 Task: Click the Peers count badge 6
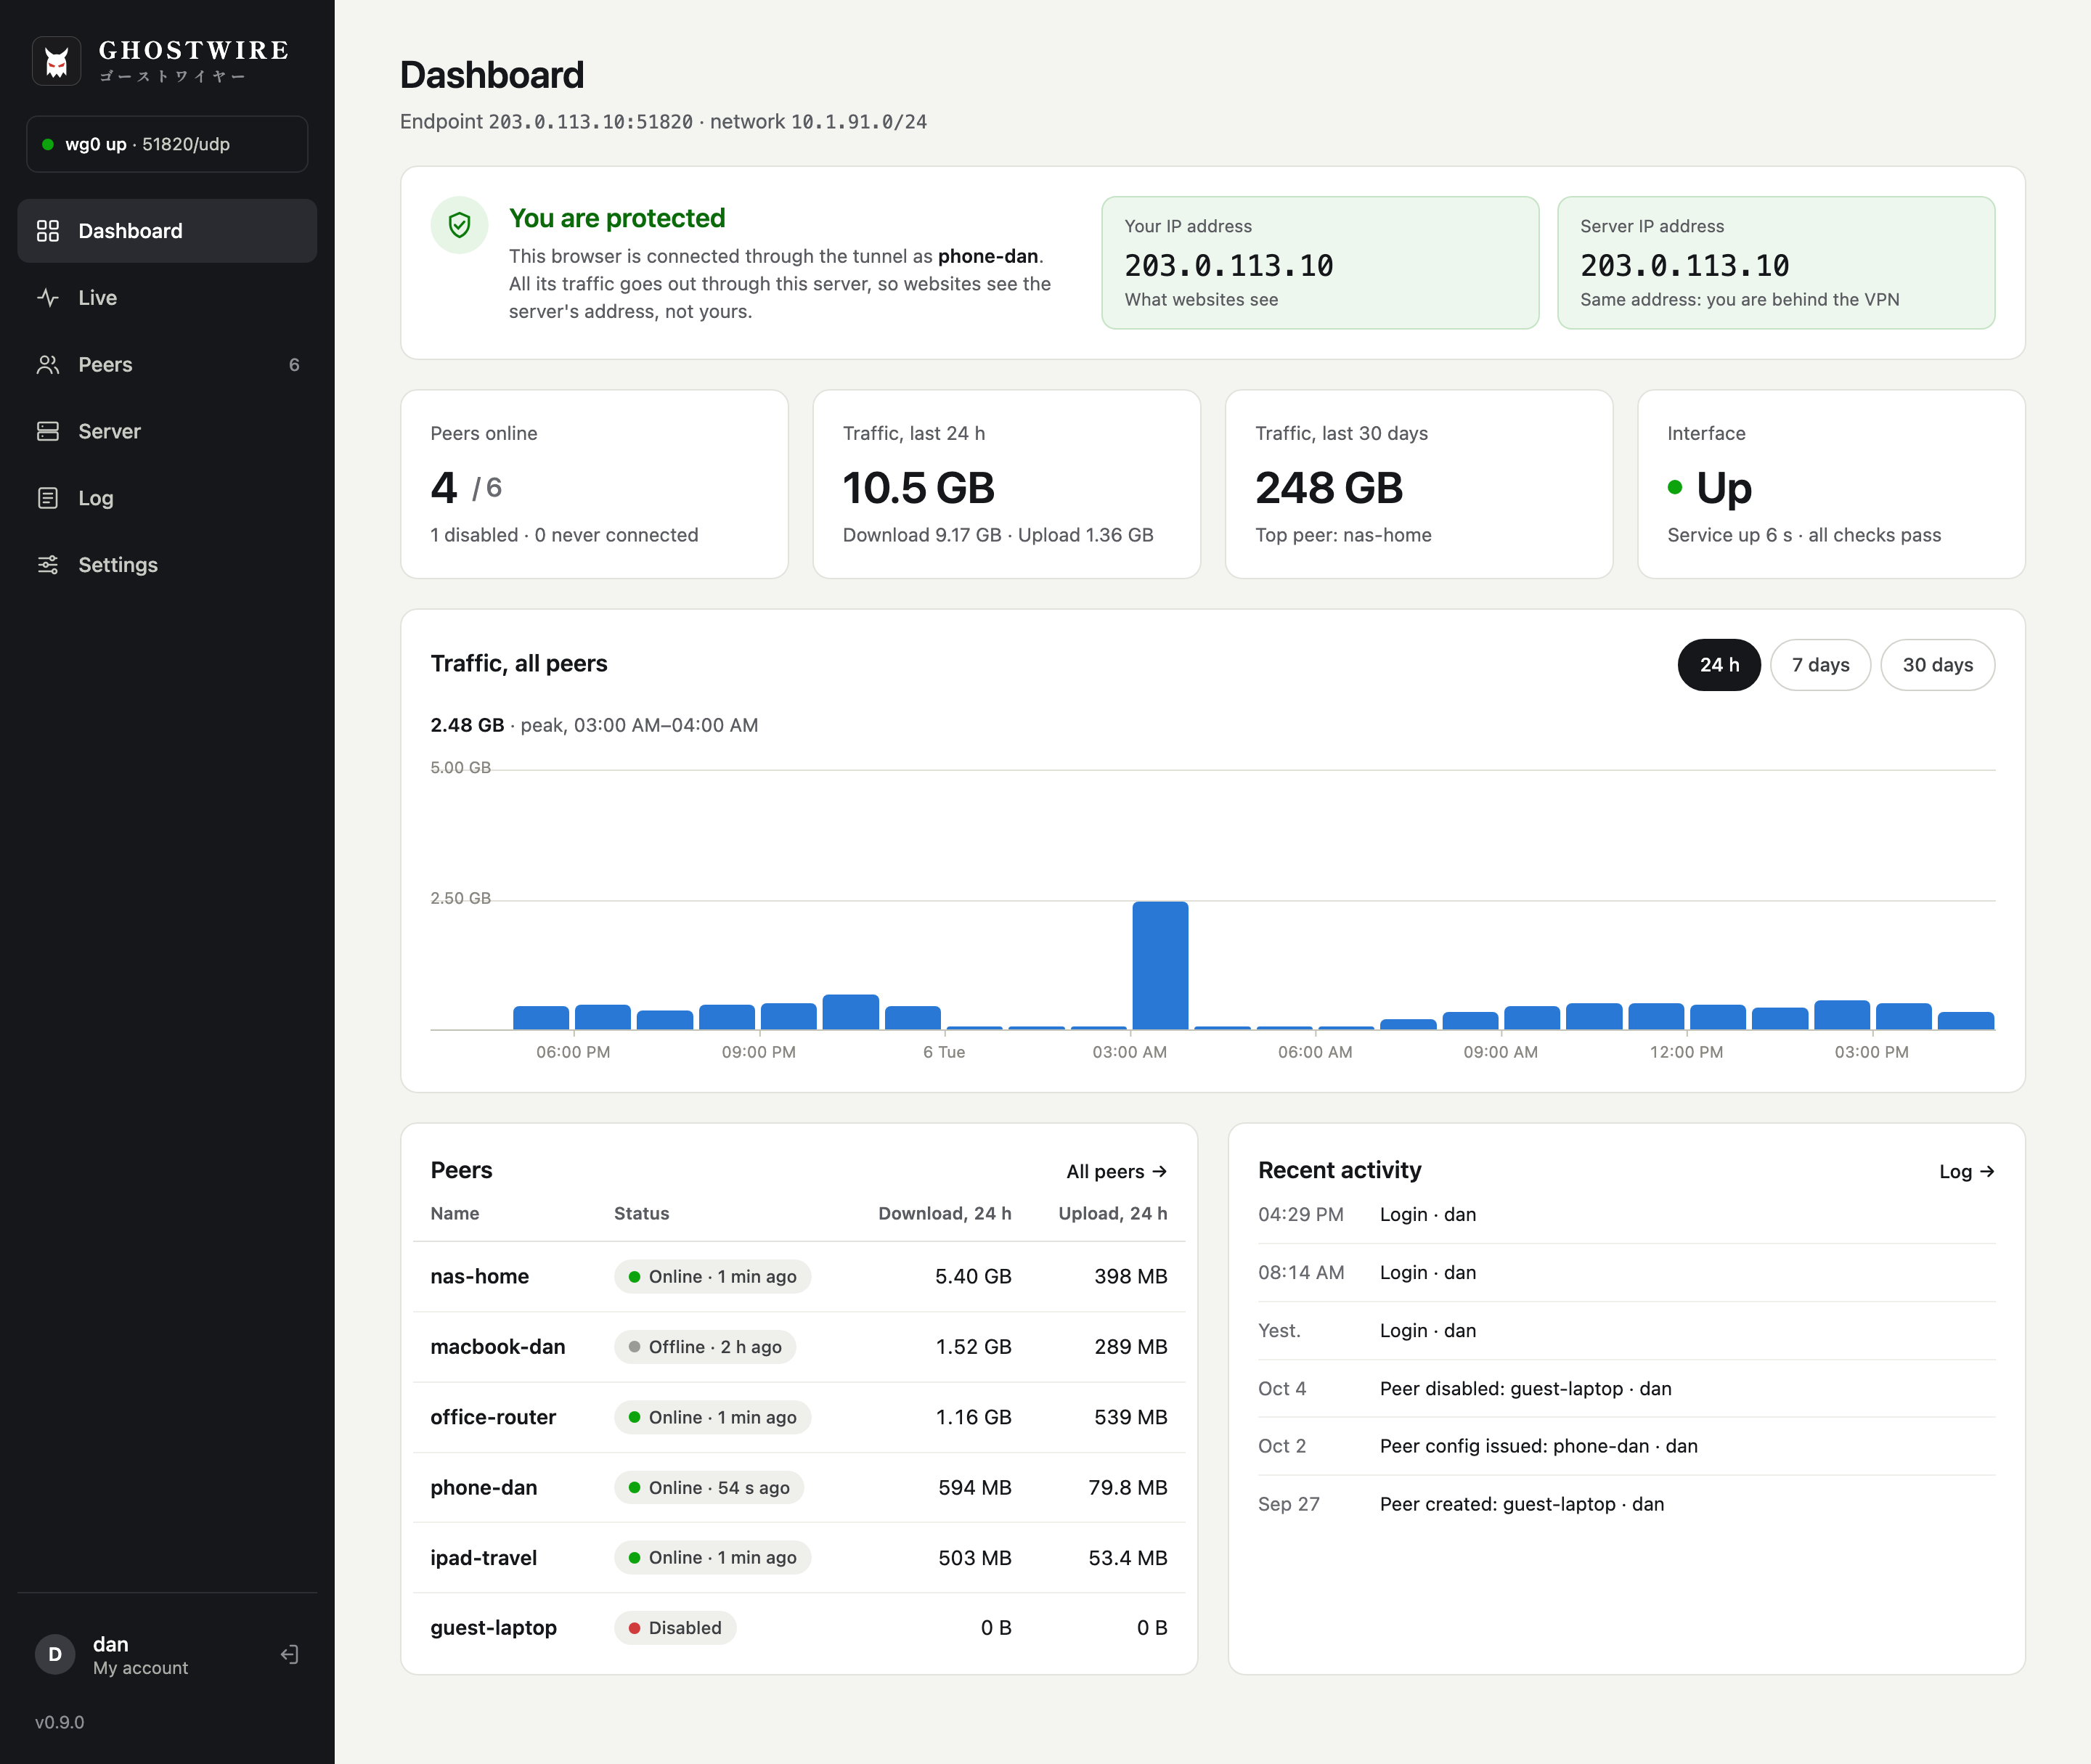(294, 365)
